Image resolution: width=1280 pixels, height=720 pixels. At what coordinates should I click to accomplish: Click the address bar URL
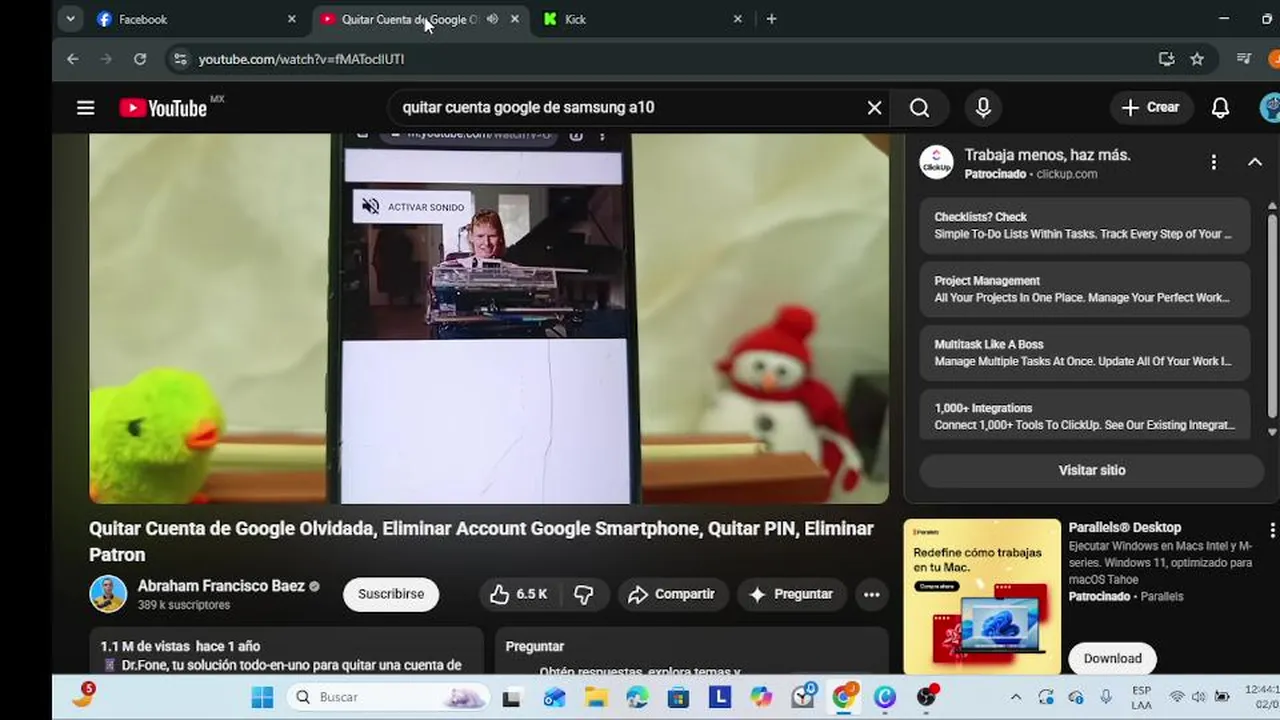click(301, 59)
